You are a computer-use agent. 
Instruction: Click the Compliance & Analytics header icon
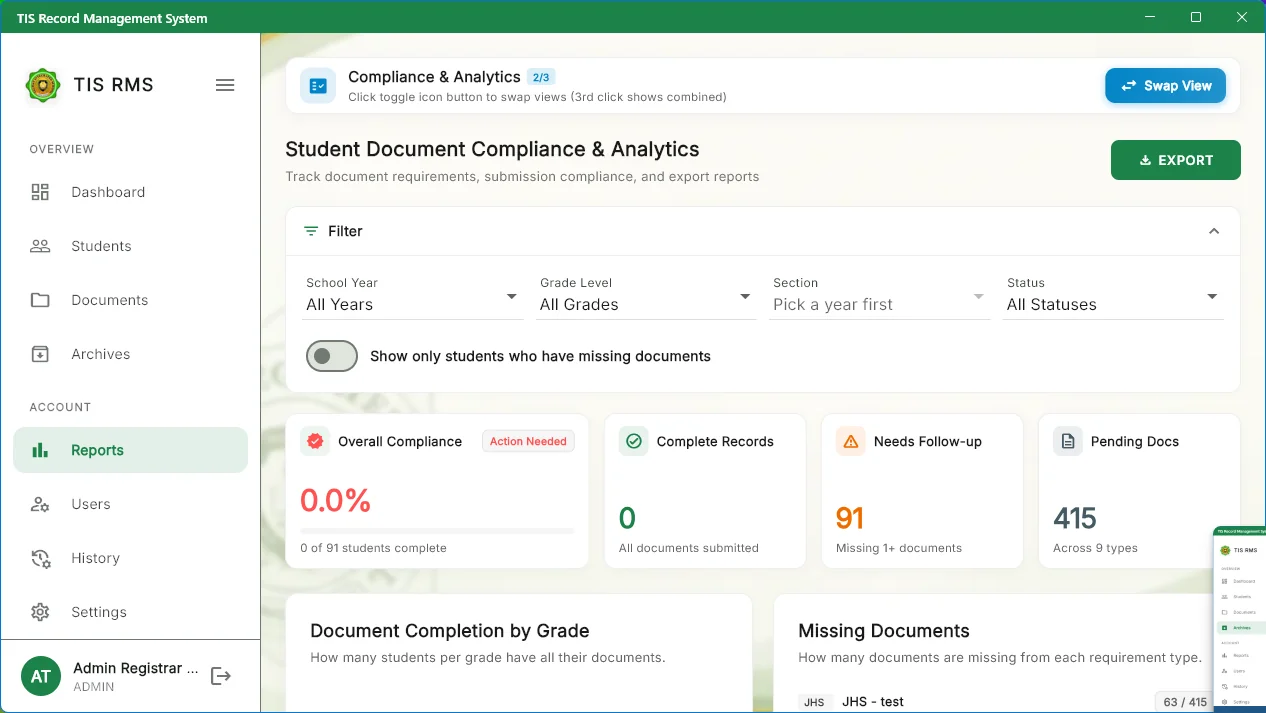click(318, 86)
